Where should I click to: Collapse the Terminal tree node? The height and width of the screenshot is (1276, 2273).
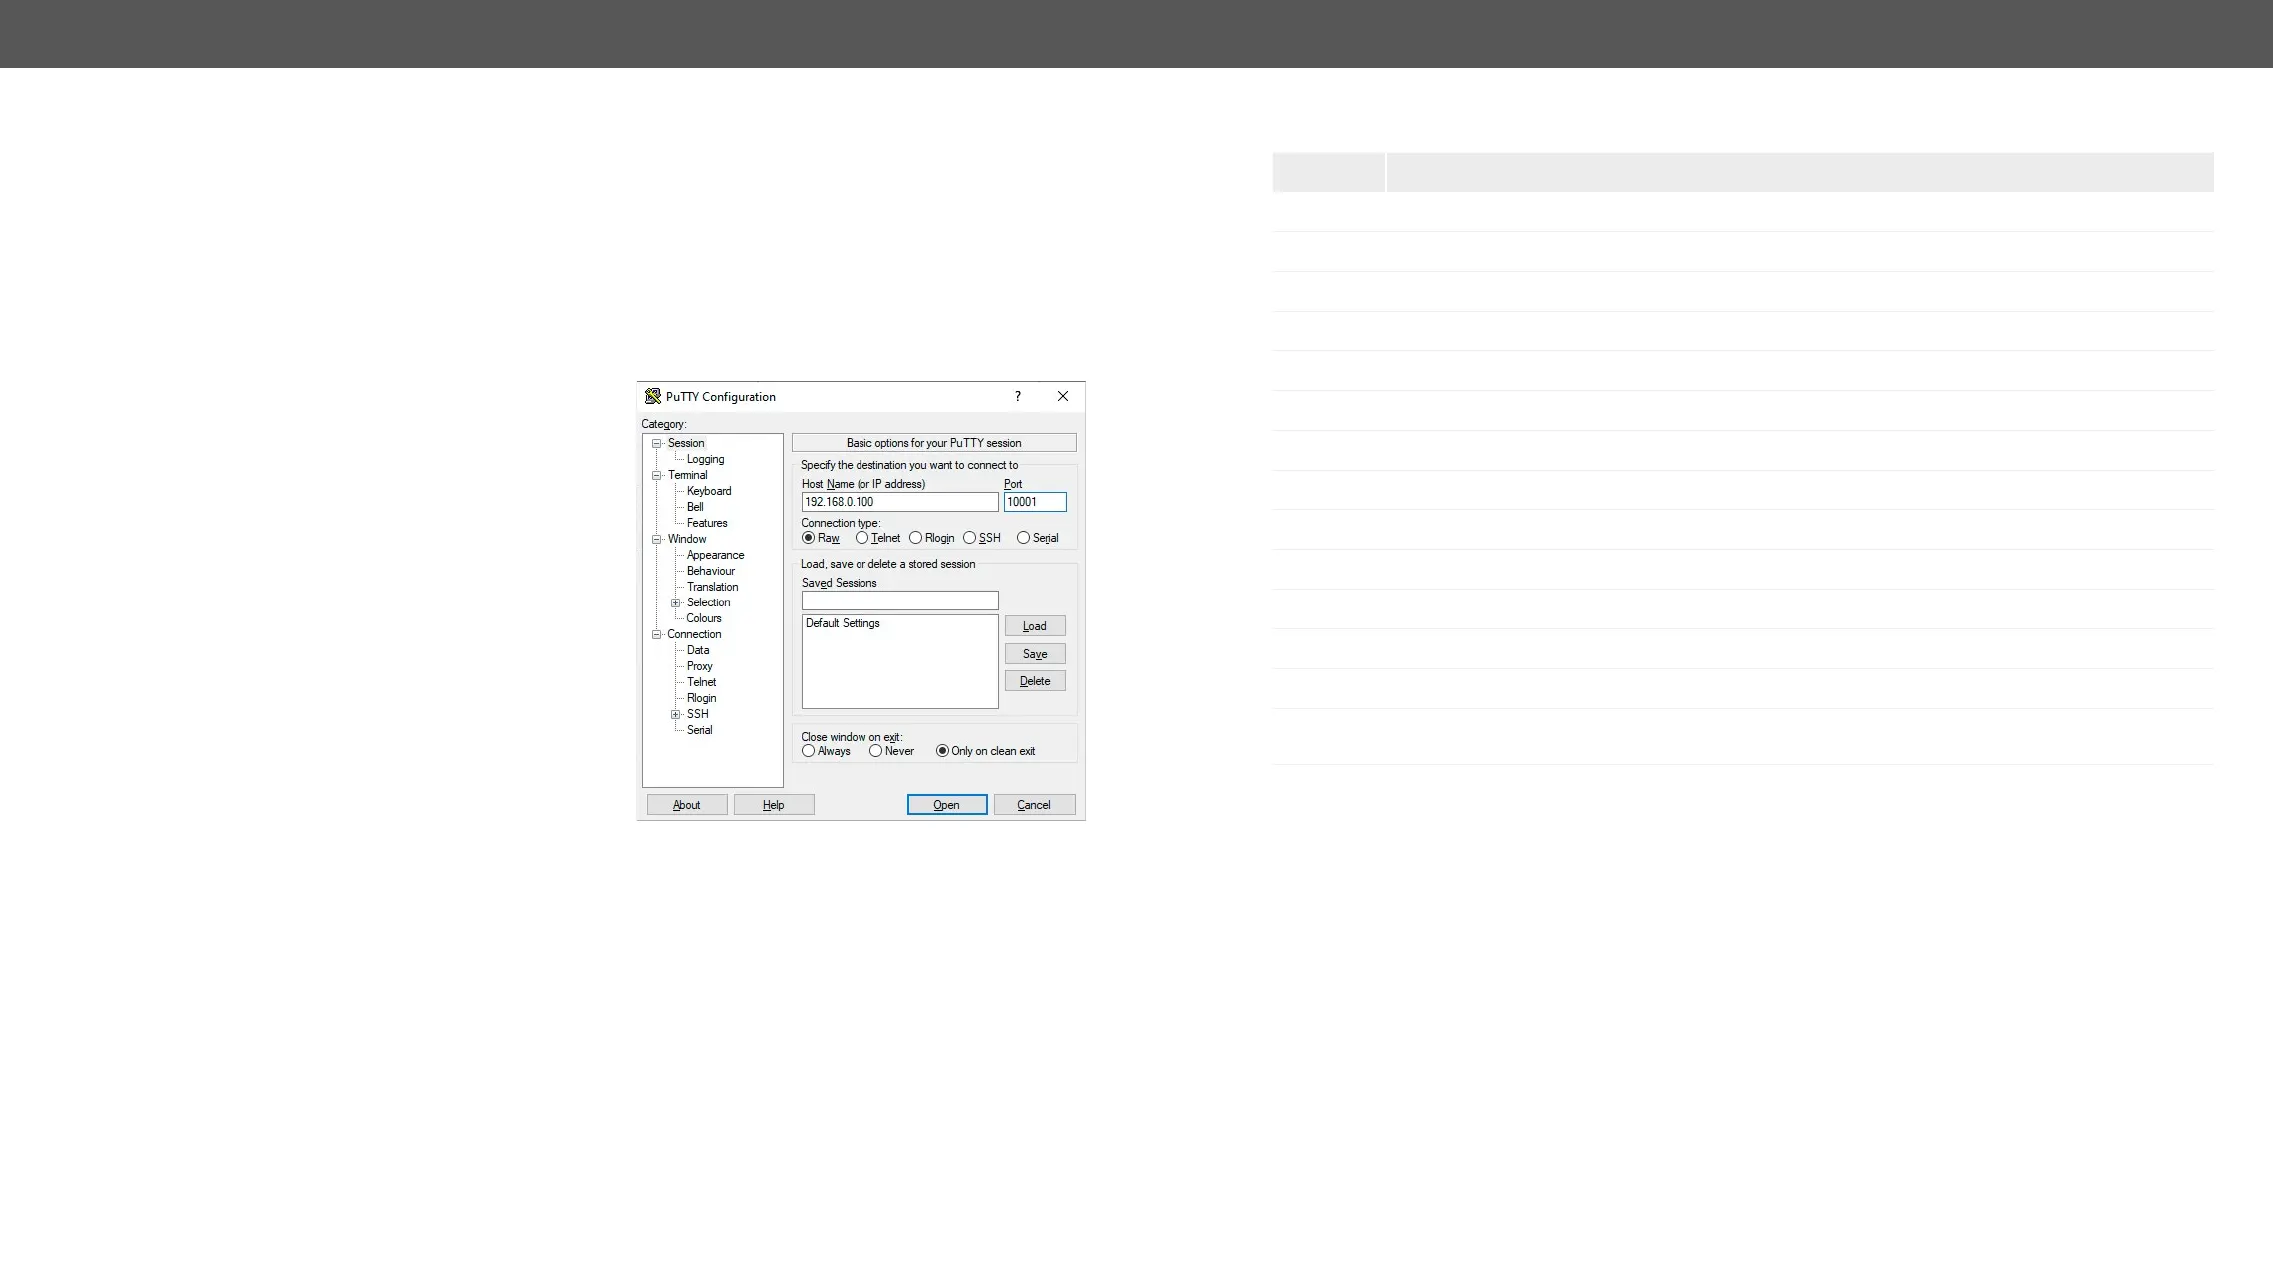click(657, 476)
